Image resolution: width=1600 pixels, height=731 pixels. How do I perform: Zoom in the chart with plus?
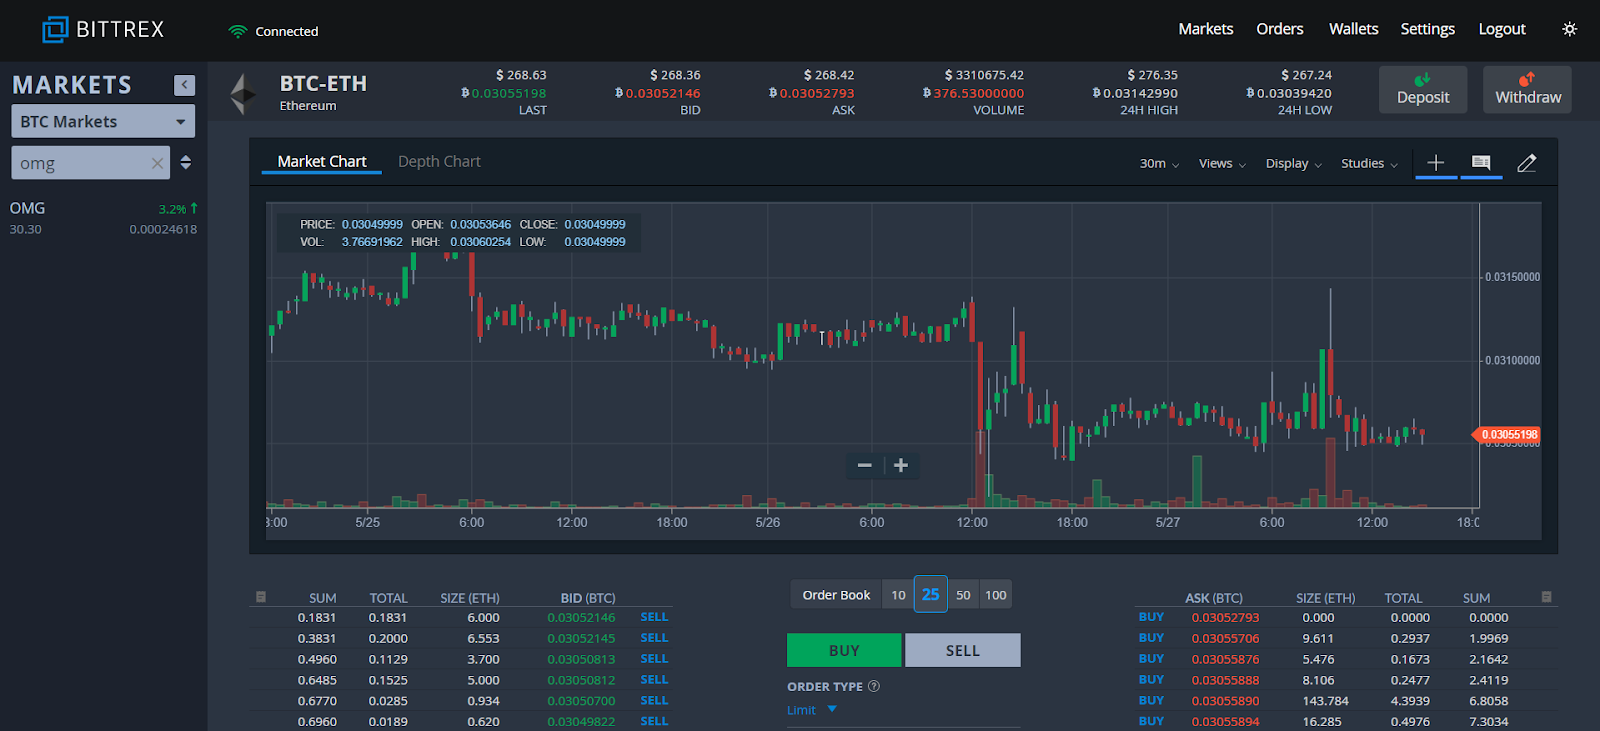tap(901, 465)
